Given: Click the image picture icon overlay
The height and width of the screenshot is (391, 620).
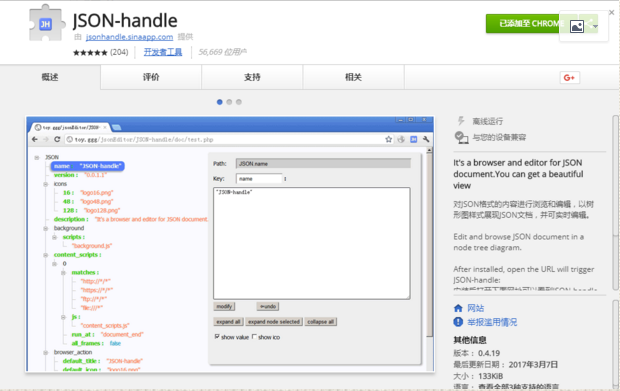Looking at the screenshot, I should tap(577, 26).
